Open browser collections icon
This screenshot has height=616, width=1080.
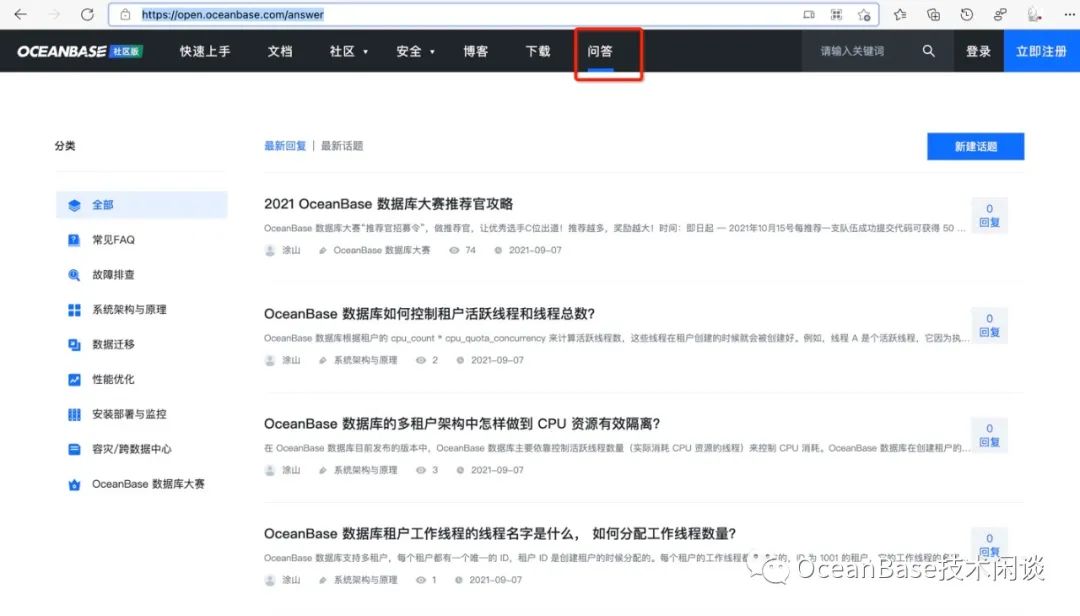tap(933, 14)
